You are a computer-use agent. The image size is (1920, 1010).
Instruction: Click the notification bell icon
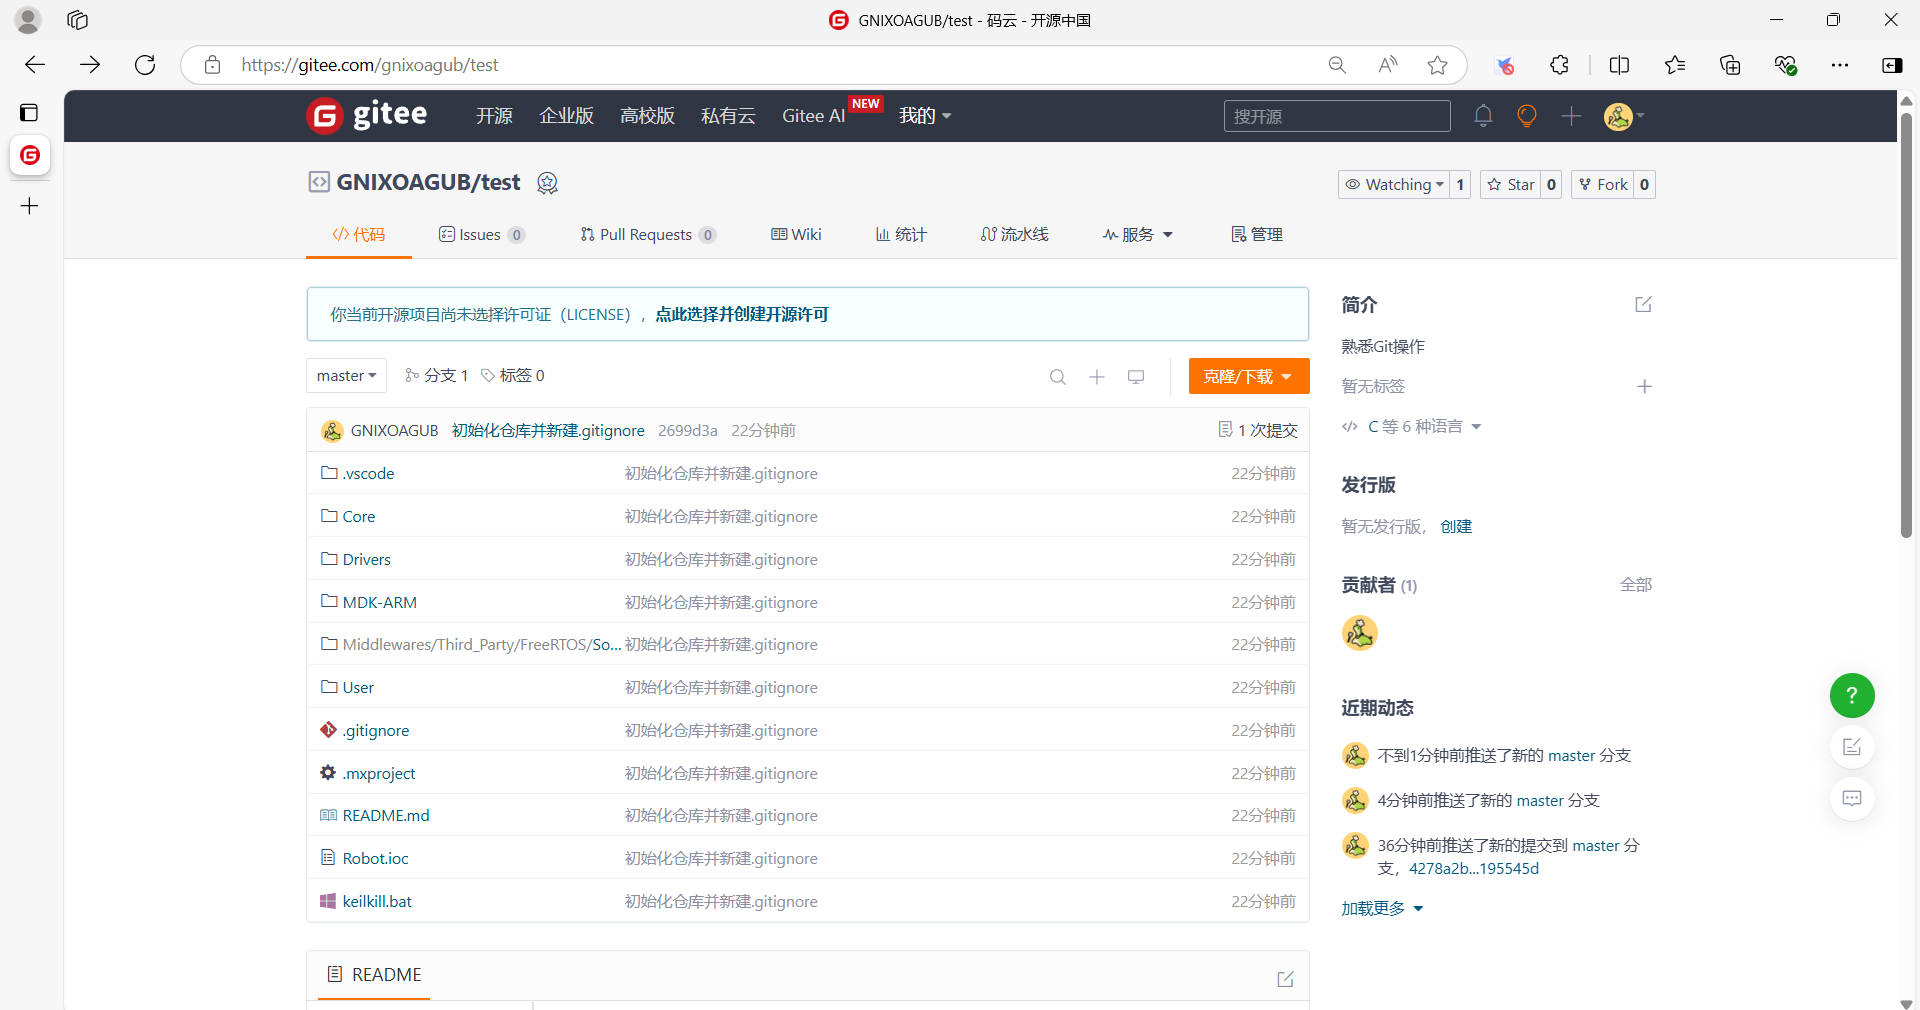(x=1483, y=116)
